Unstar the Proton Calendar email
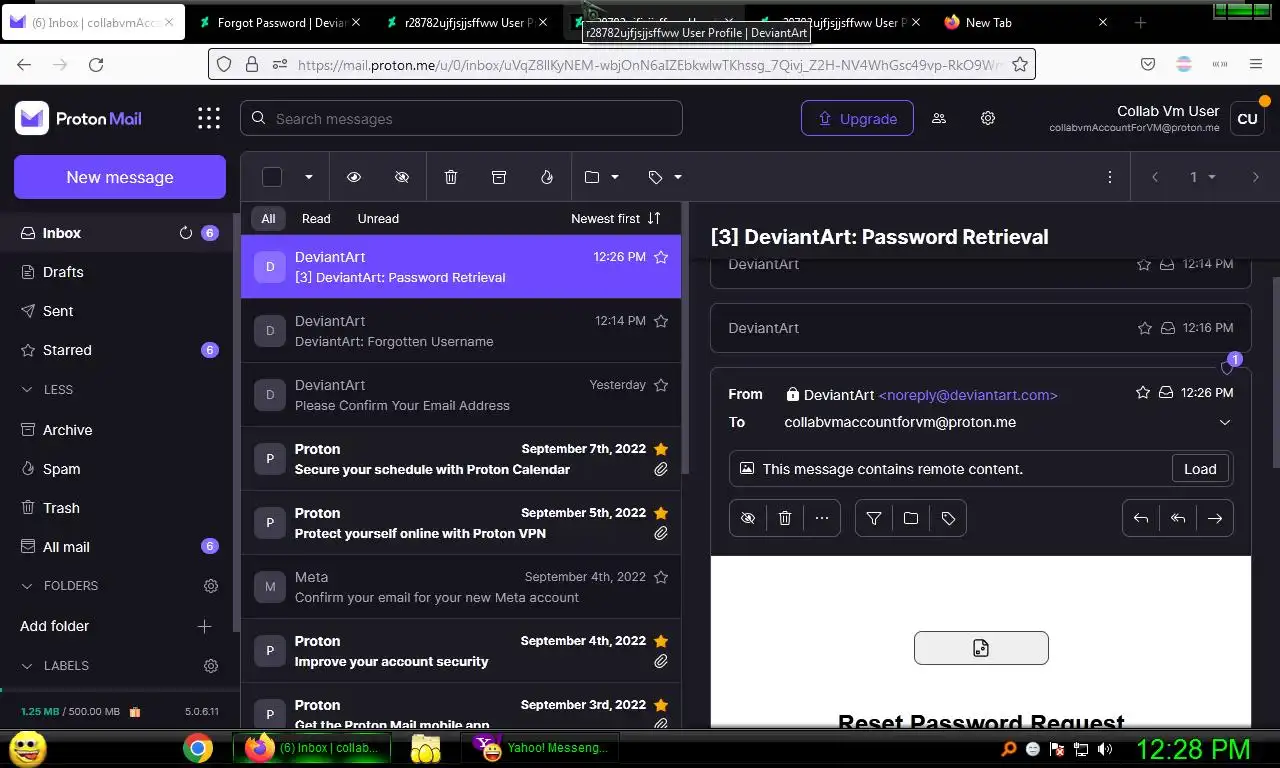1280x768 pixels. point(661,449)
